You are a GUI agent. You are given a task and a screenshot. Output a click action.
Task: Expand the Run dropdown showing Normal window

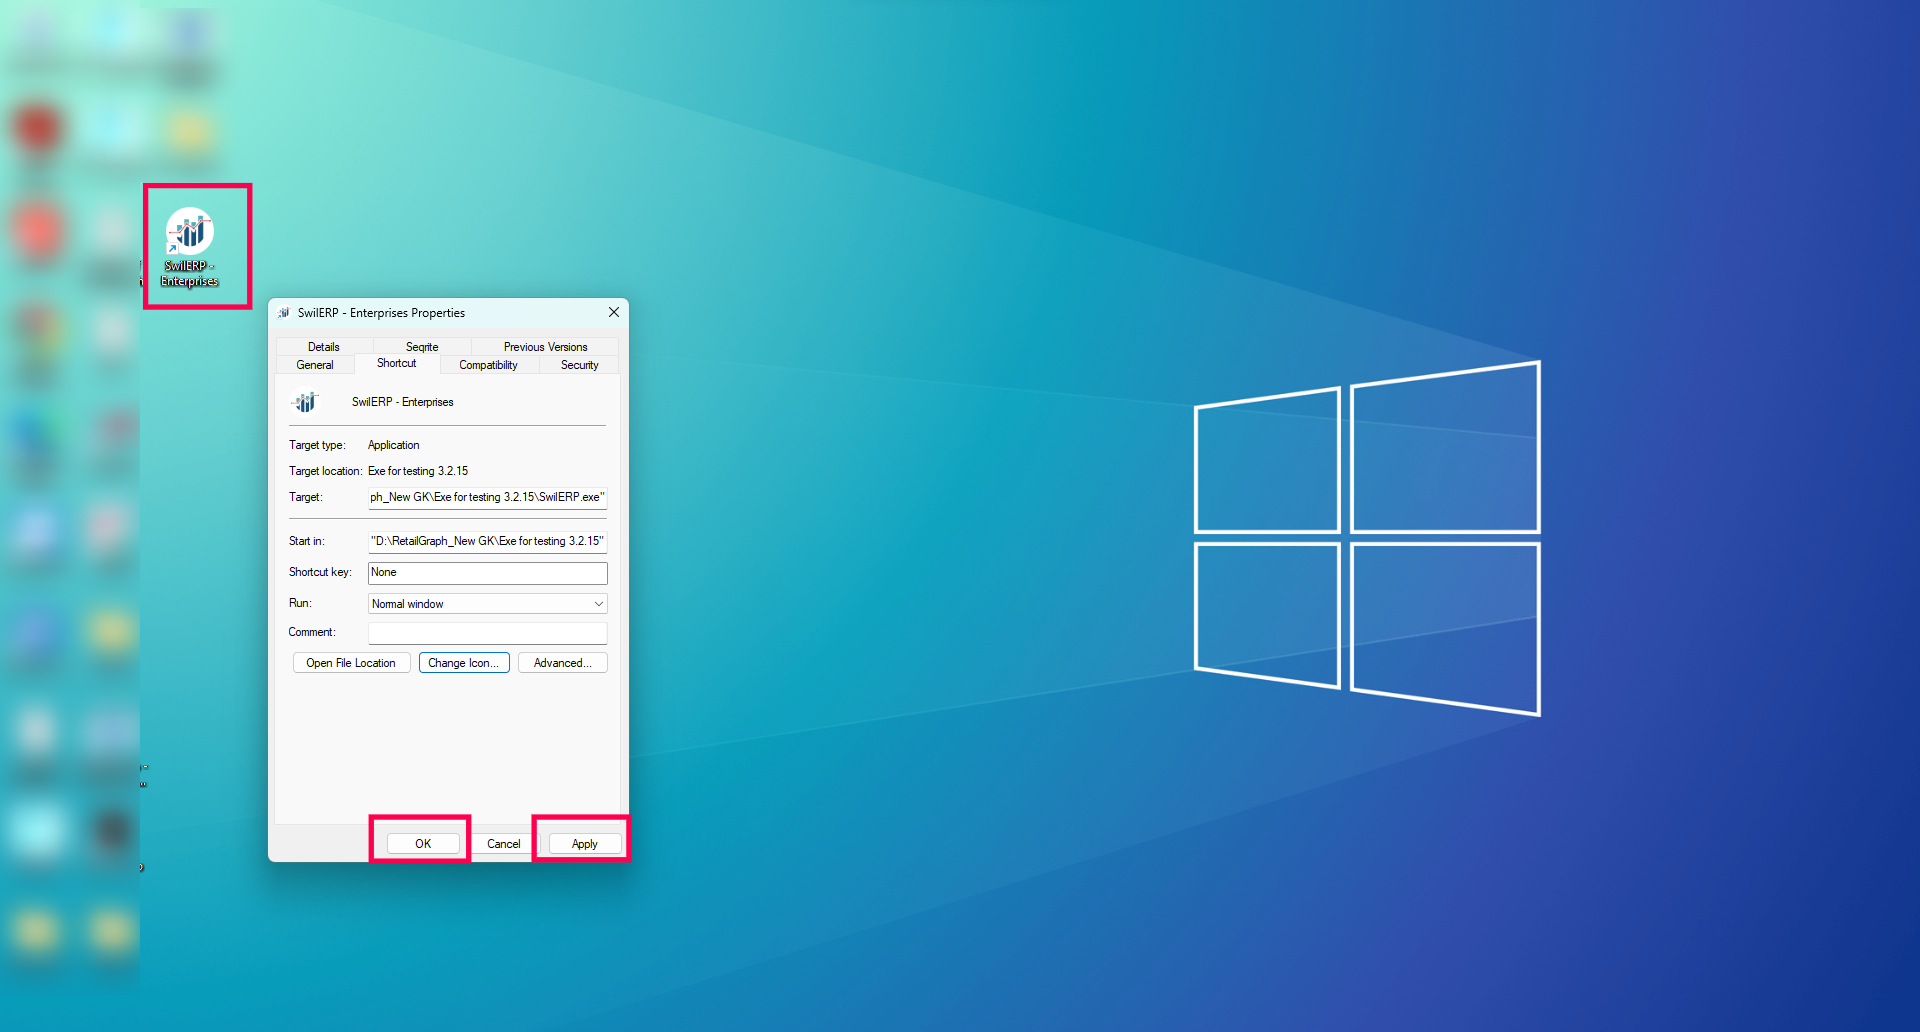click(x=487, y=604)
